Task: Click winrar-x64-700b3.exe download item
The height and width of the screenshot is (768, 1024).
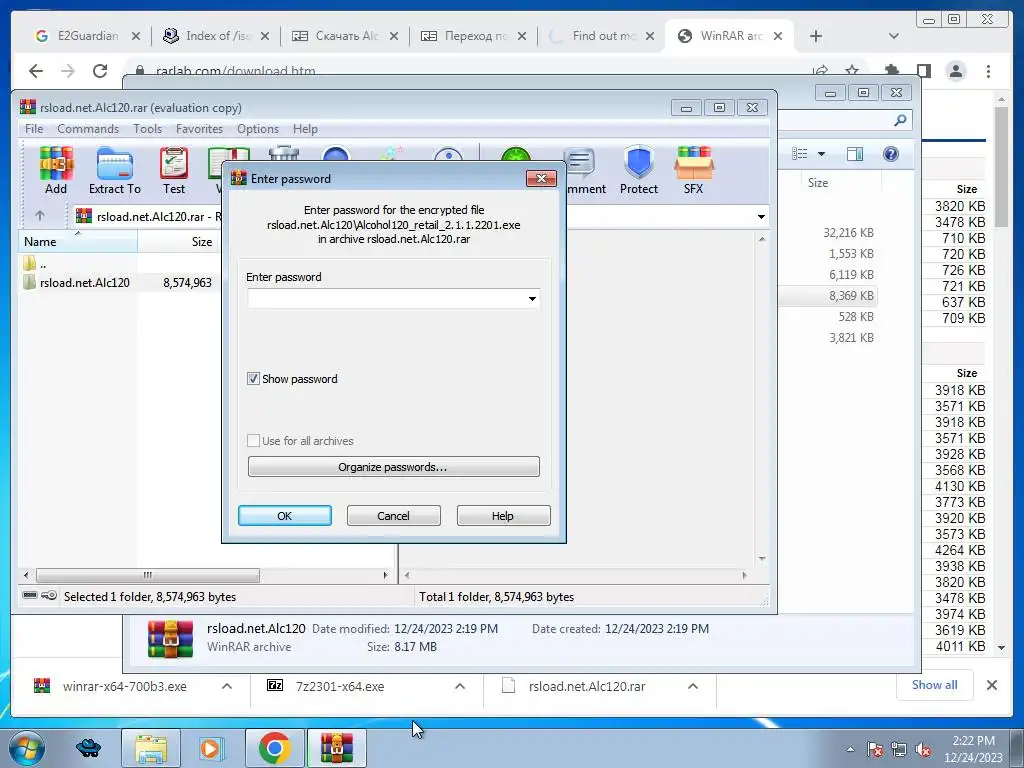Action: pyautogui.click(x=124, y=686)
